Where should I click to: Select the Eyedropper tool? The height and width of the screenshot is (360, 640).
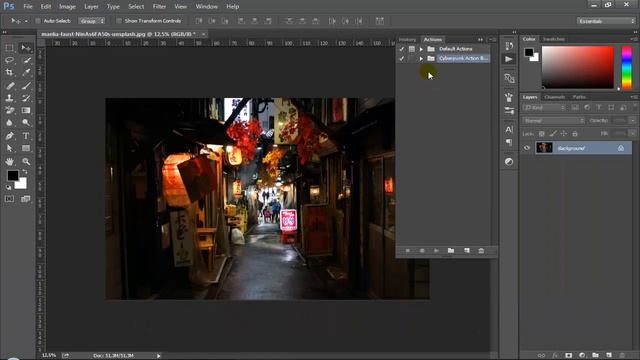pyautogui.click(x=26, y=73)
